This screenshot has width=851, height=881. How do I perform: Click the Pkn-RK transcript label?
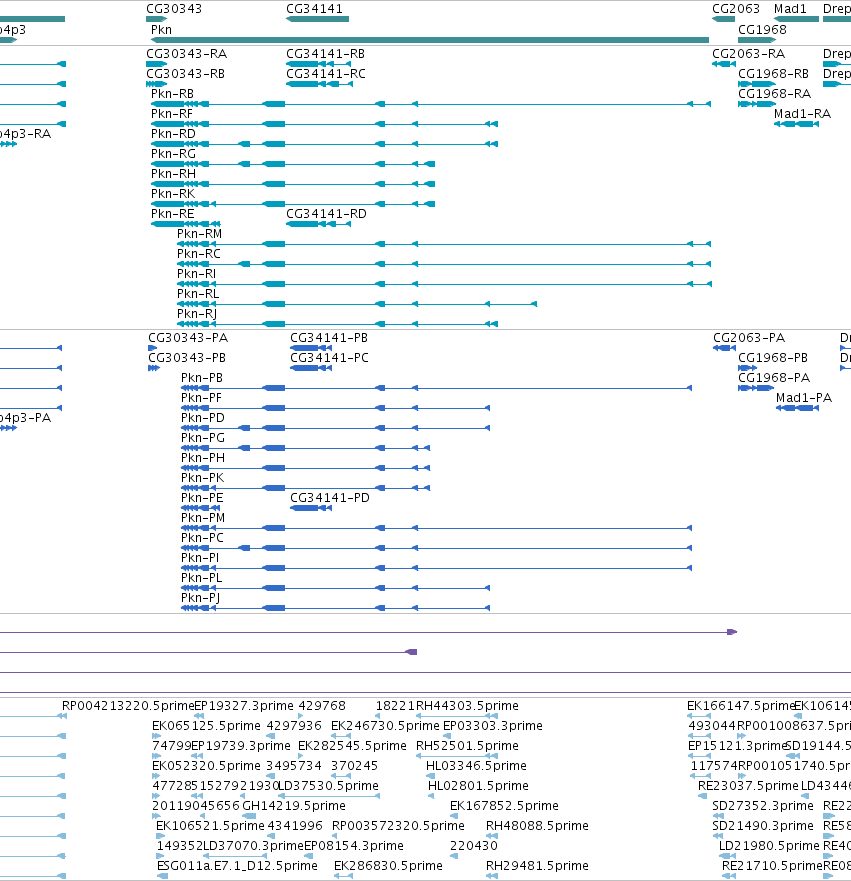click(173, 193)
